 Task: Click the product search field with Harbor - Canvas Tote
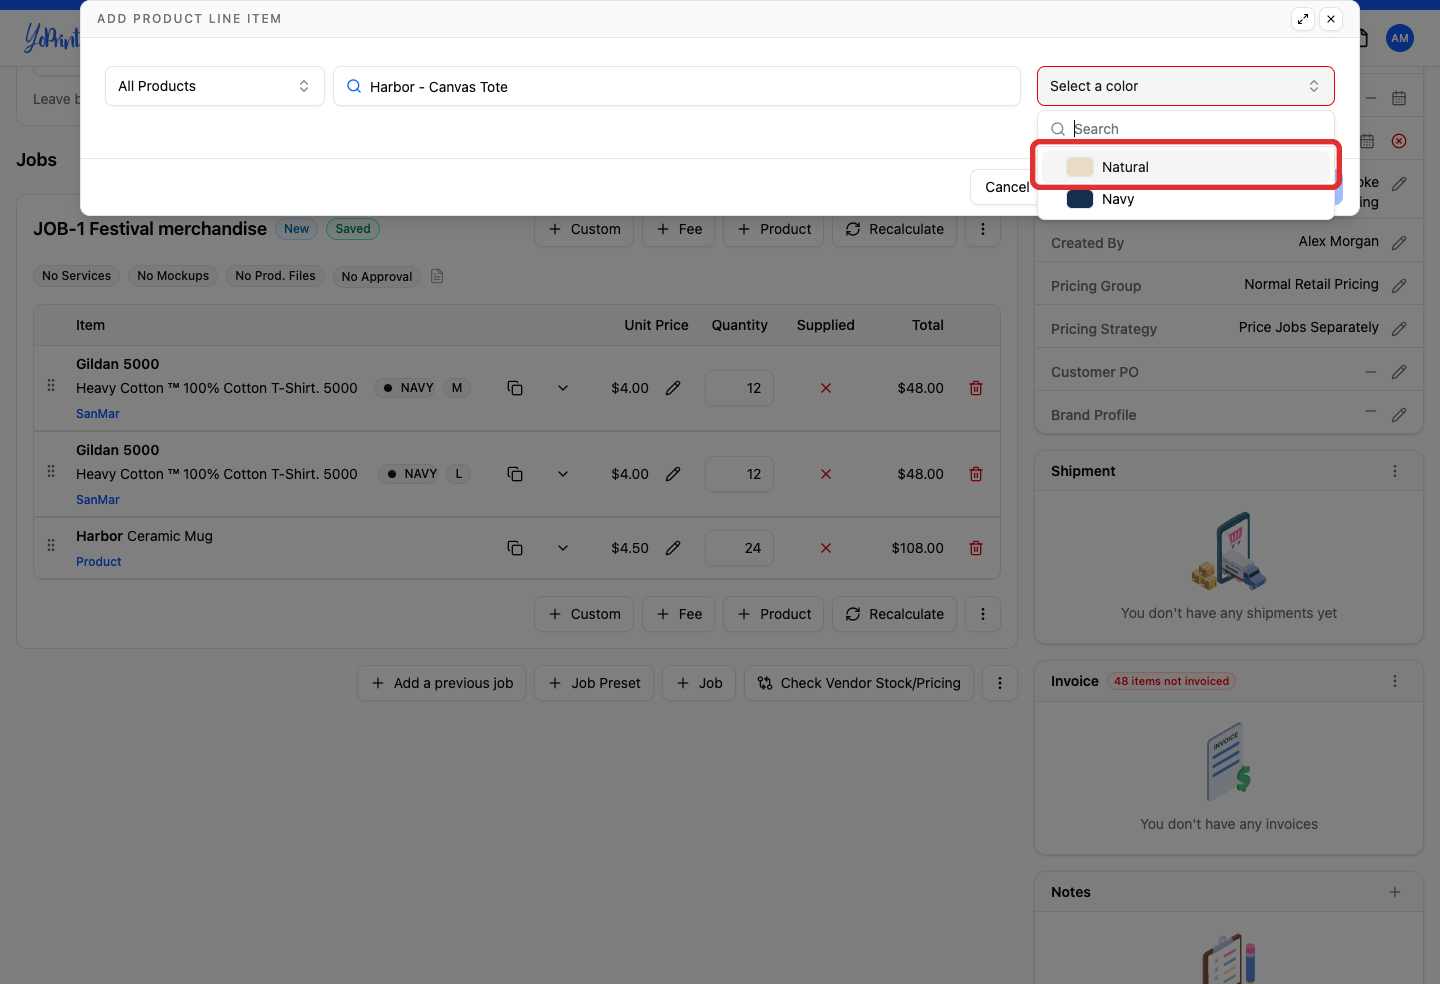pyautogui.click(x=677, y=86)
